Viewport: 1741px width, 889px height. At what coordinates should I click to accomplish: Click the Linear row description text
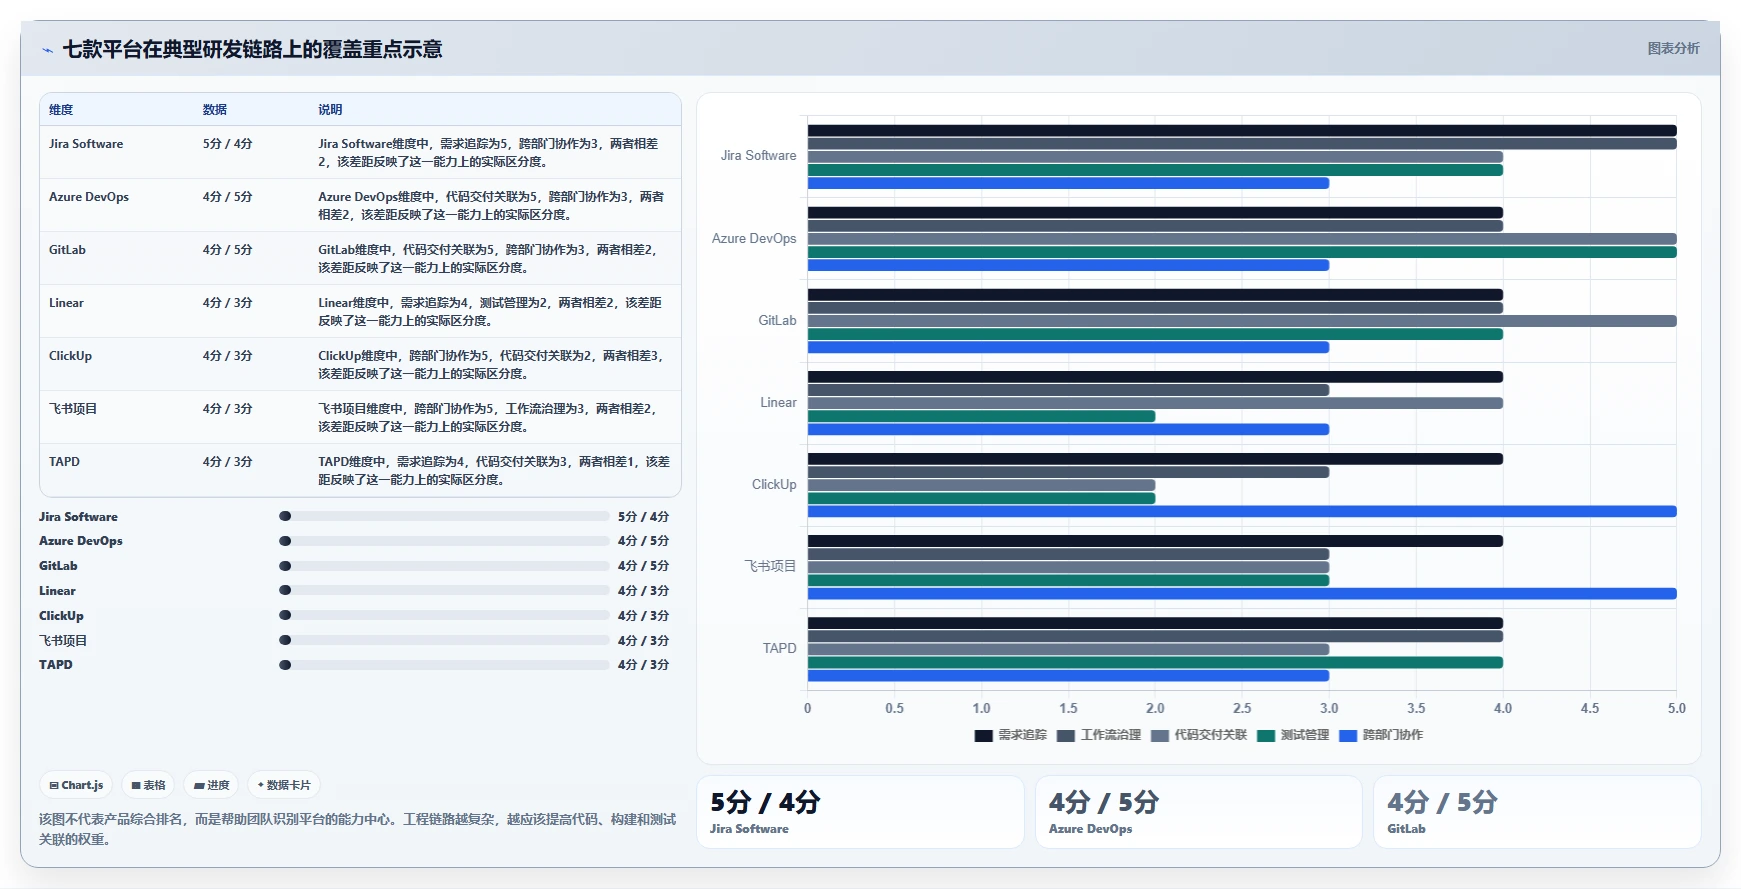[x=490, y=312]
